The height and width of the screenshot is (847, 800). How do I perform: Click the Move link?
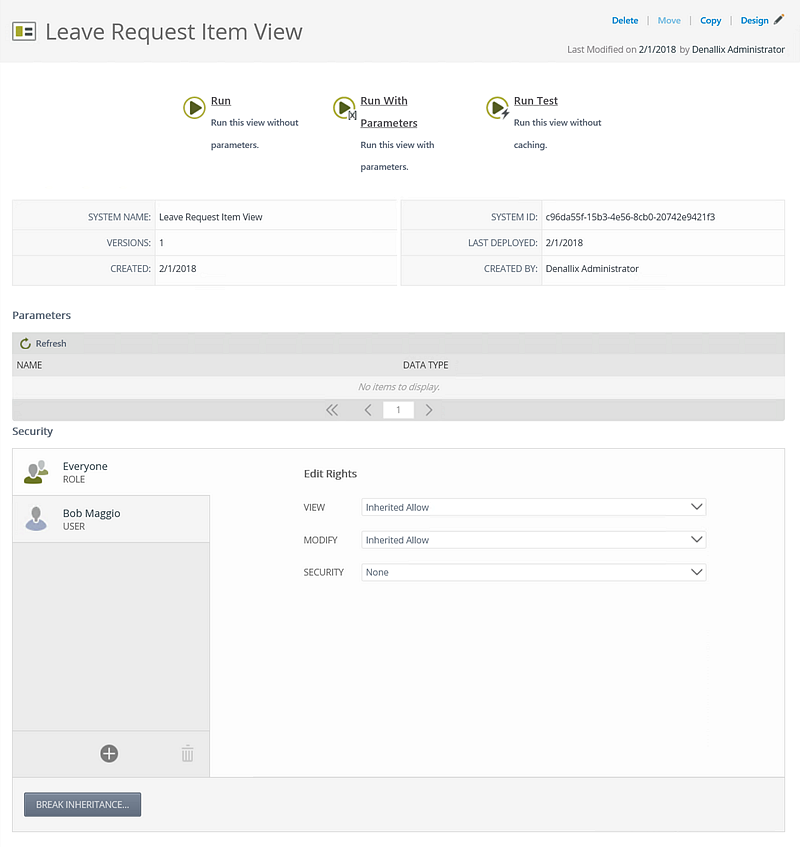coord(669,21)
